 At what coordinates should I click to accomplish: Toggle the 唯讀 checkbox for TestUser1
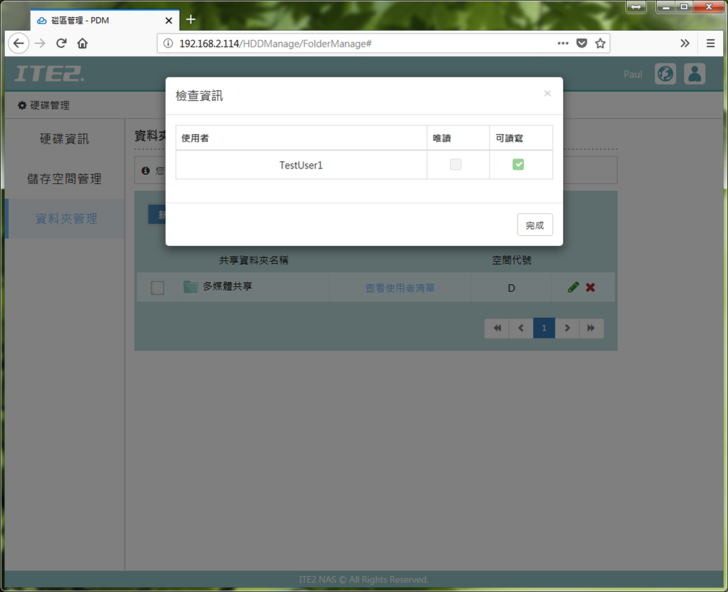tap(456, 164)
